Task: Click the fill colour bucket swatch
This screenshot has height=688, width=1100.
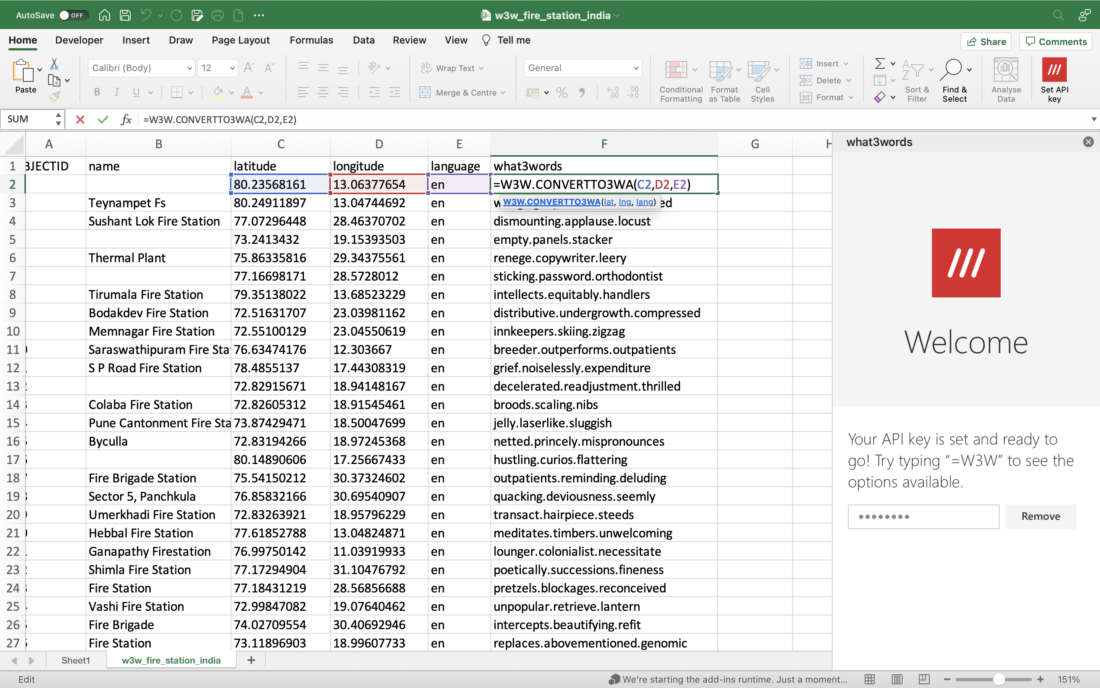Action: coord(218,93)
